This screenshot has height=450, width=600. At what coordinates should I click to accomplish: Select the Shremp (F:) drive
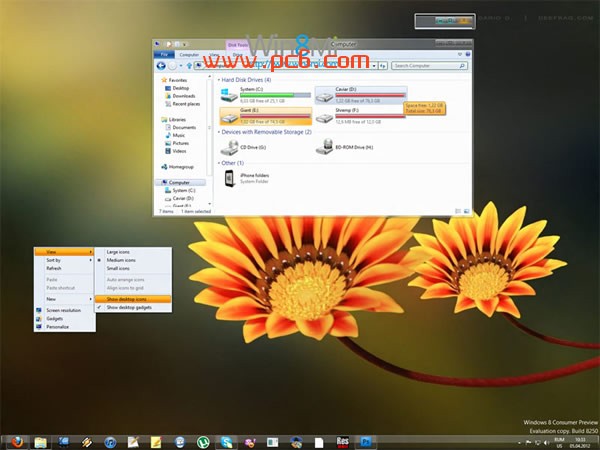(x=361, y=116)
